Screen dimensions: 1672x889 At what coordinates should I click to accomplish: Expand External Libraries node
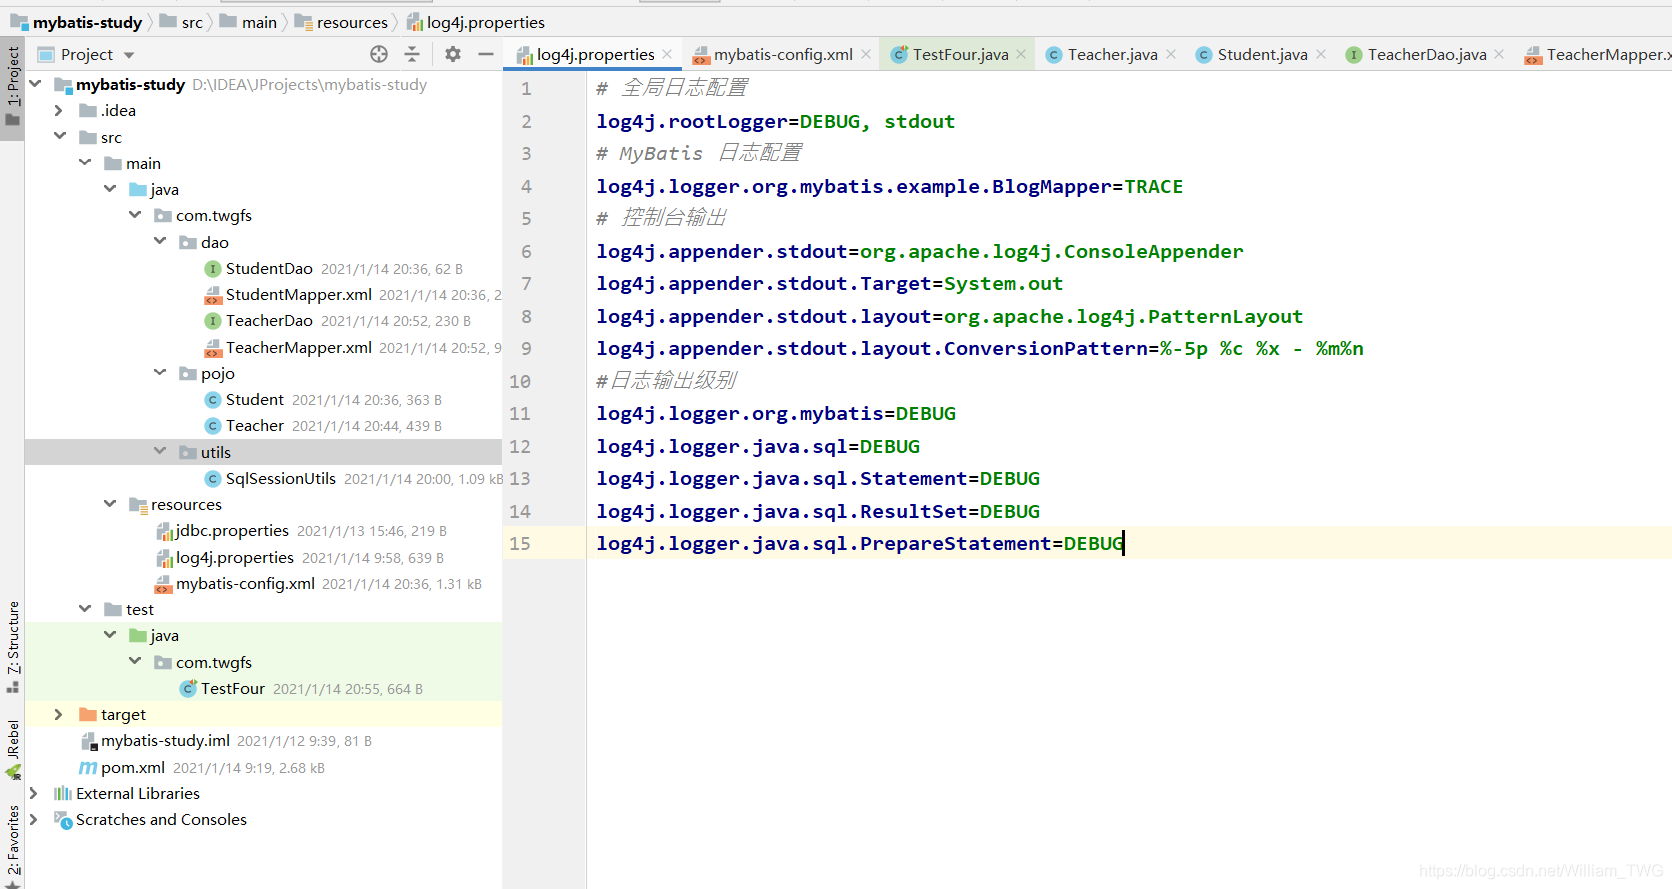[34, 793]
